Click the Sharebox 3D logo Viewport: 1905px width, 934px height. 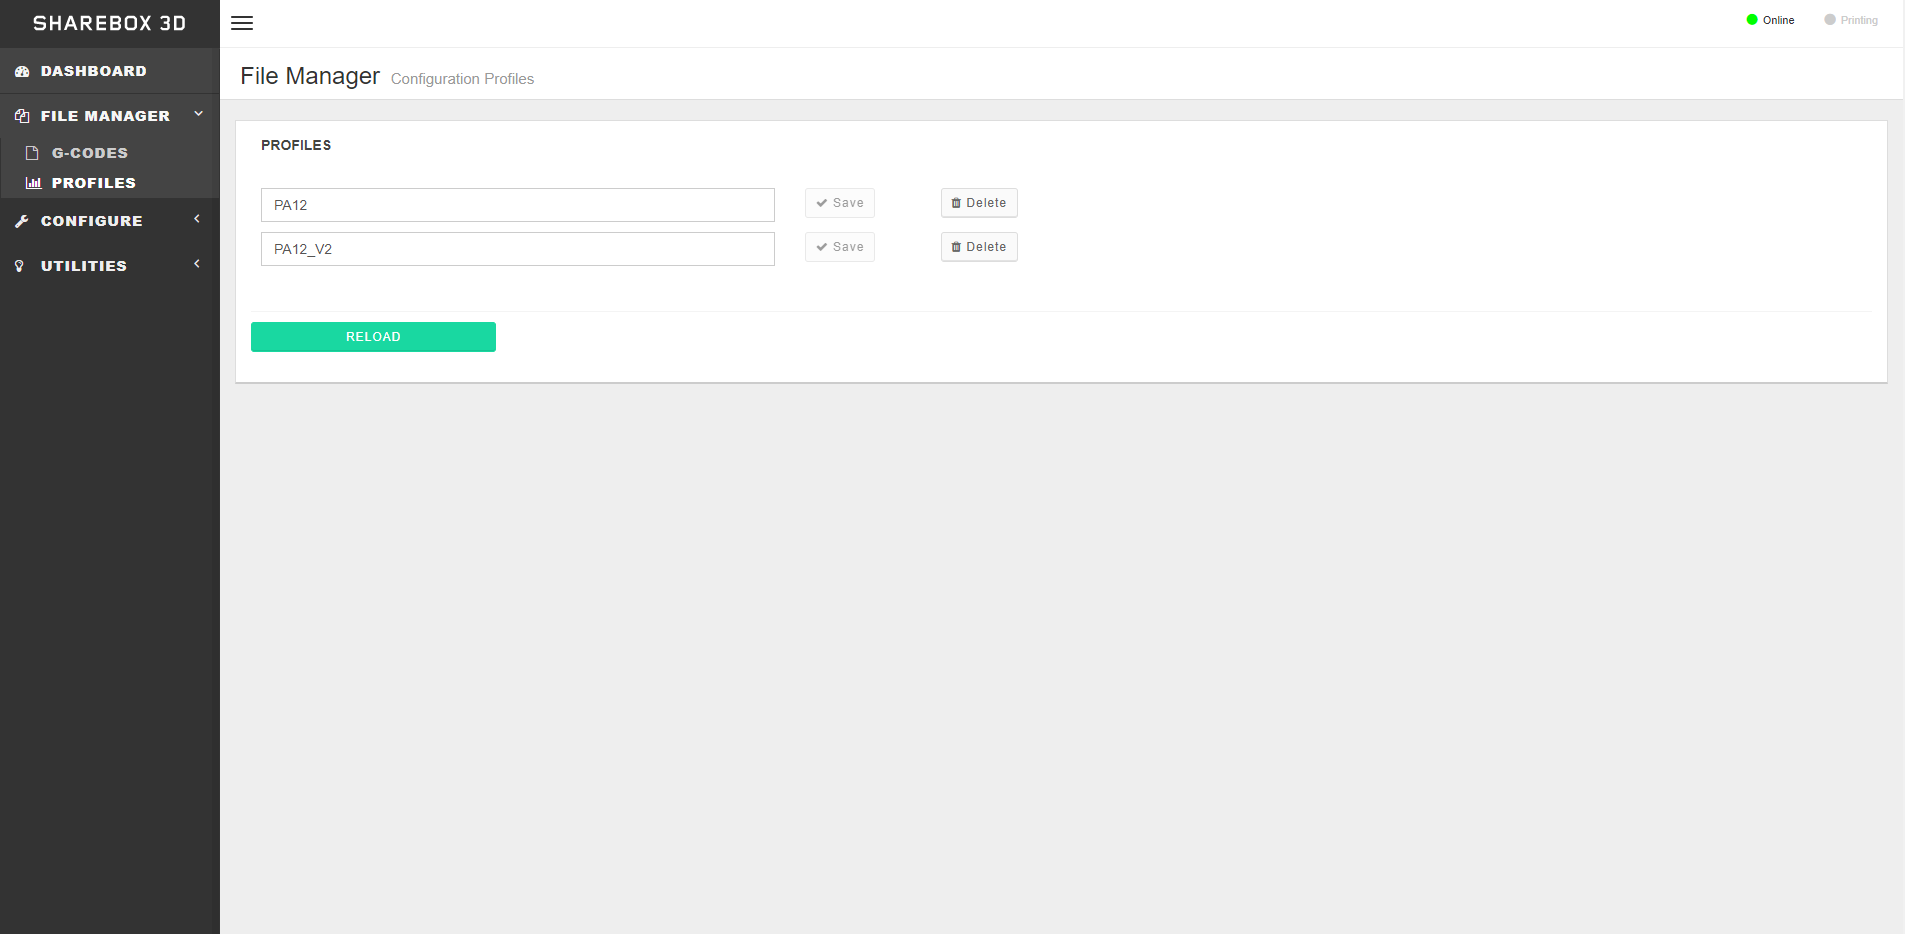pos(110,23)
